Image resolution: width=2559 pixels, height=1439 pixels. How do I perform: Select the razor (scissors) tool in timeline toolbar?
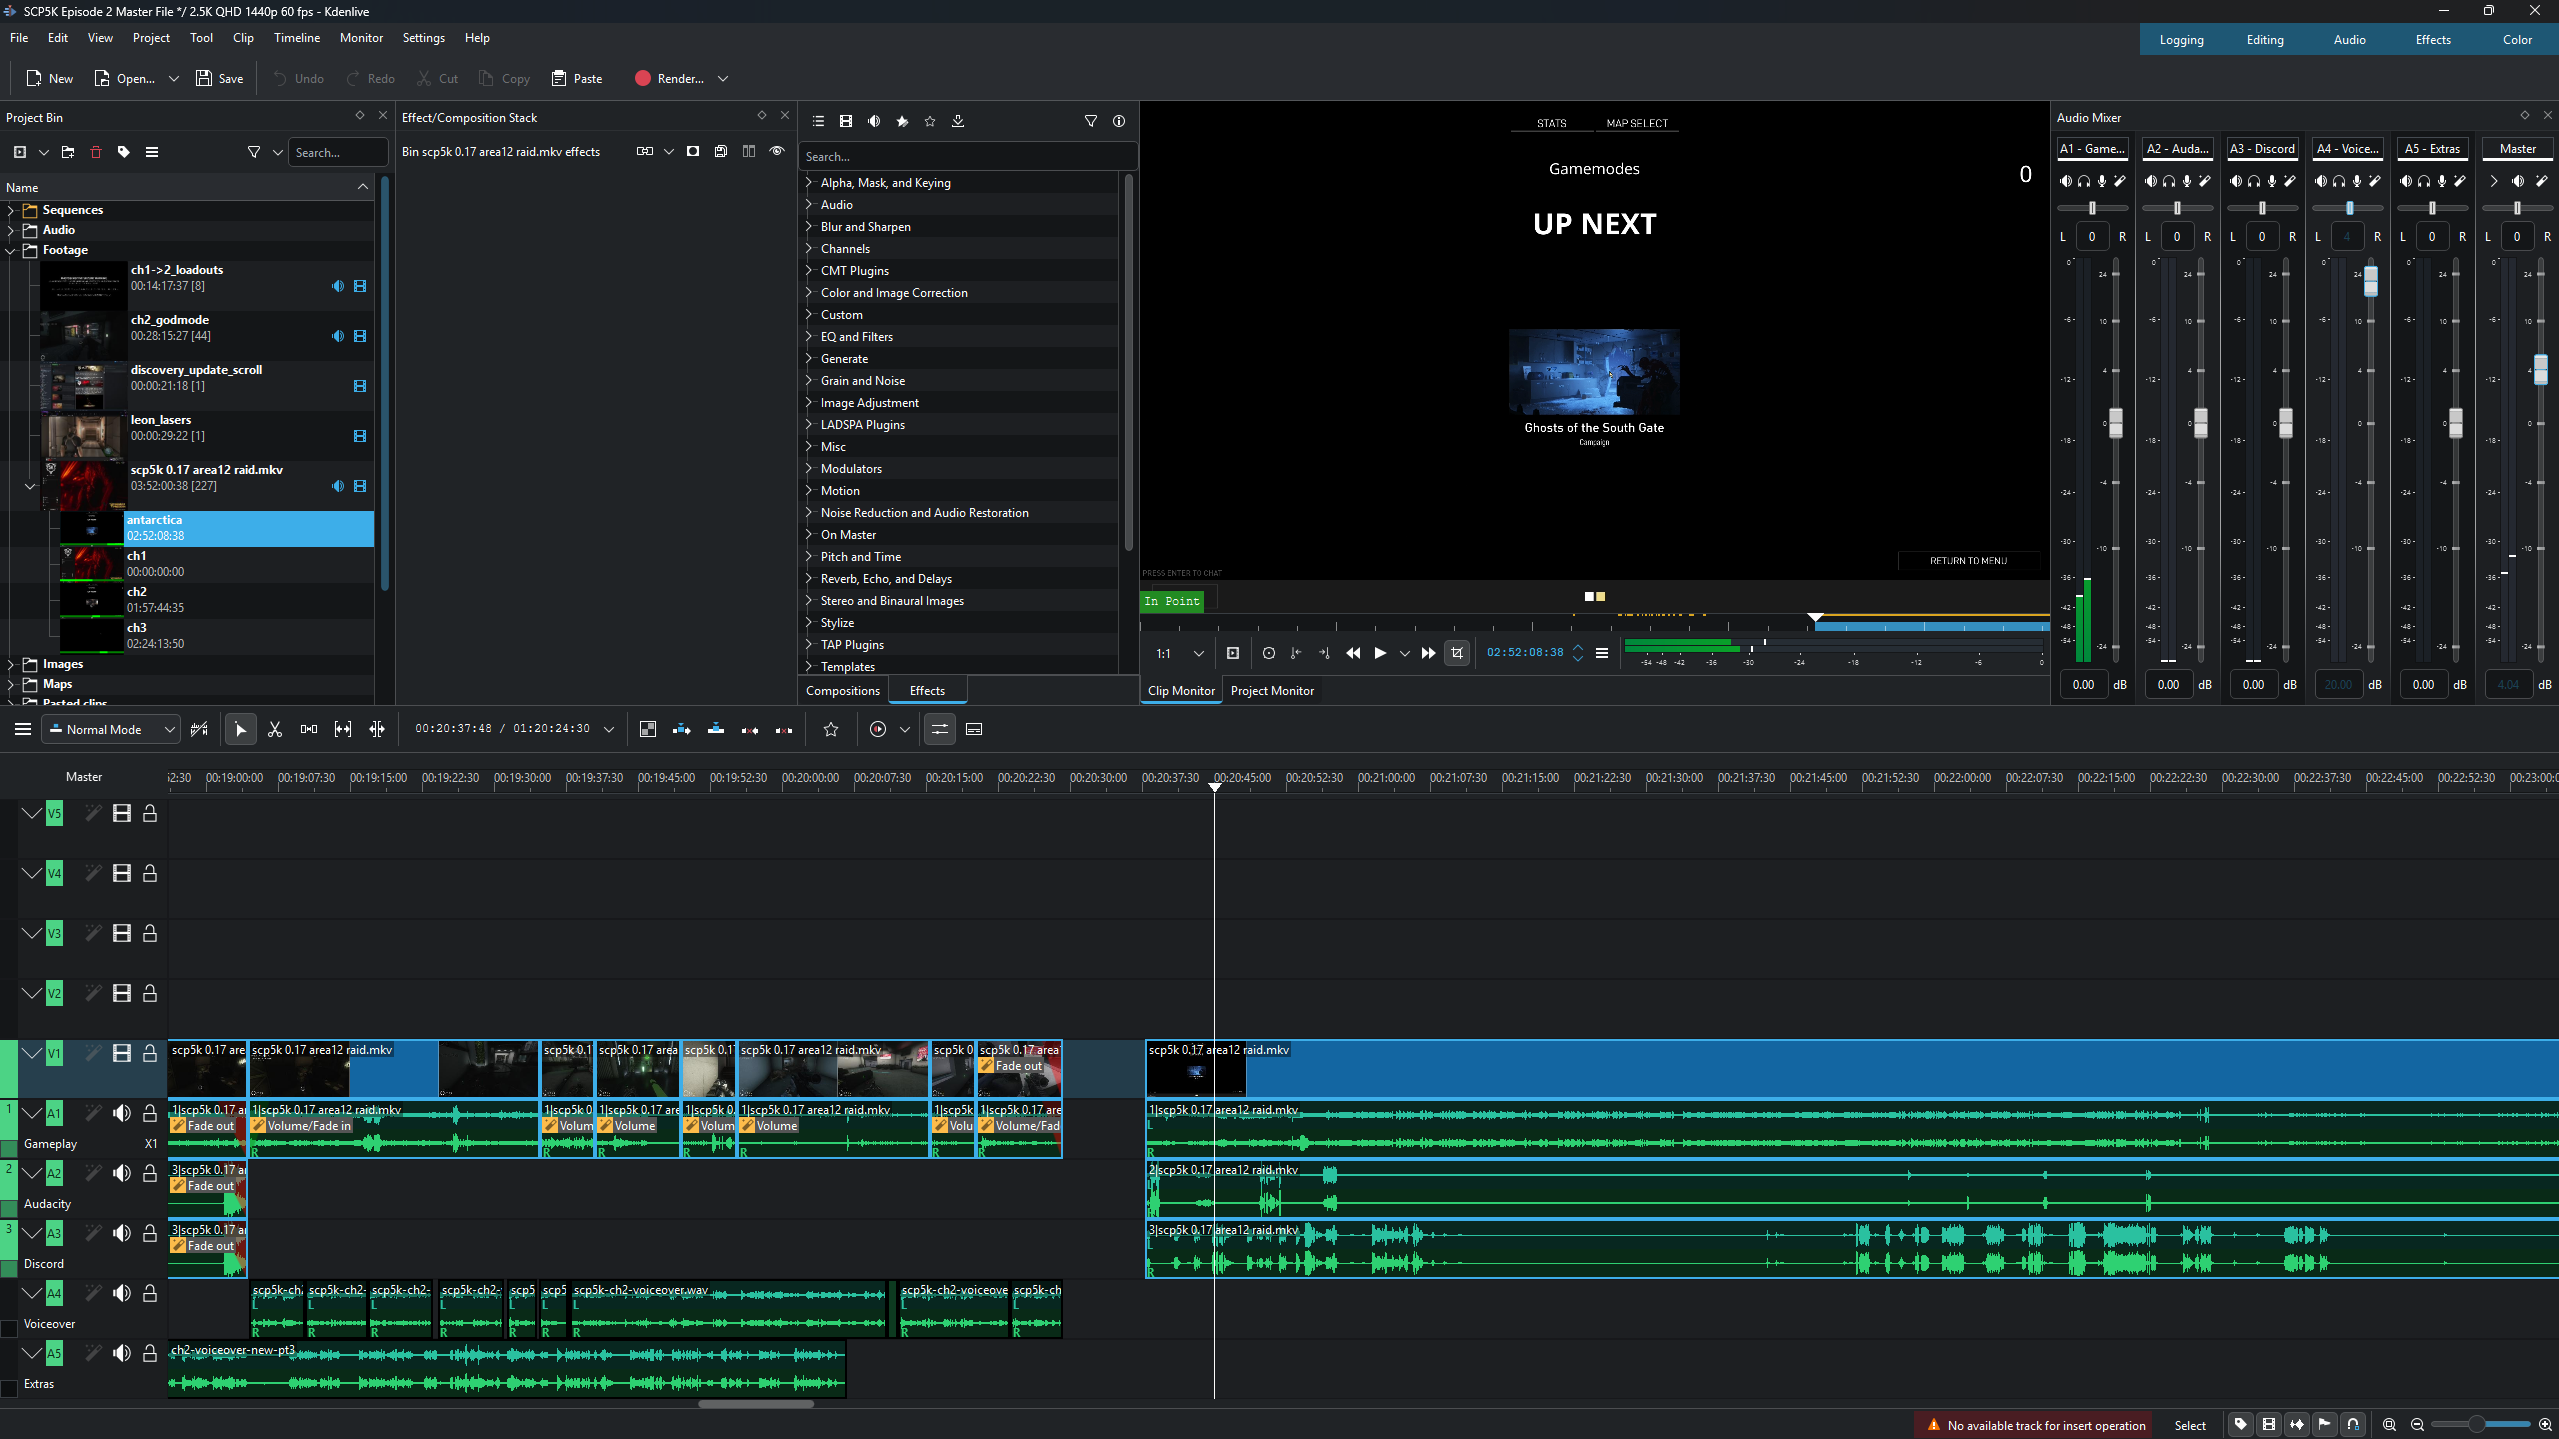[275, 729]
